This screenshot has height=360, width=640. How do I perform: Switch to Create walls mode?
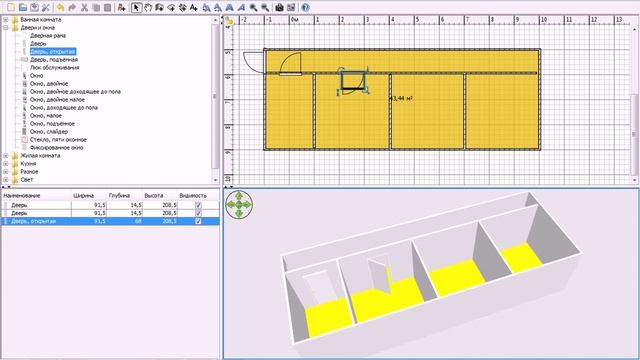(159, 7)
